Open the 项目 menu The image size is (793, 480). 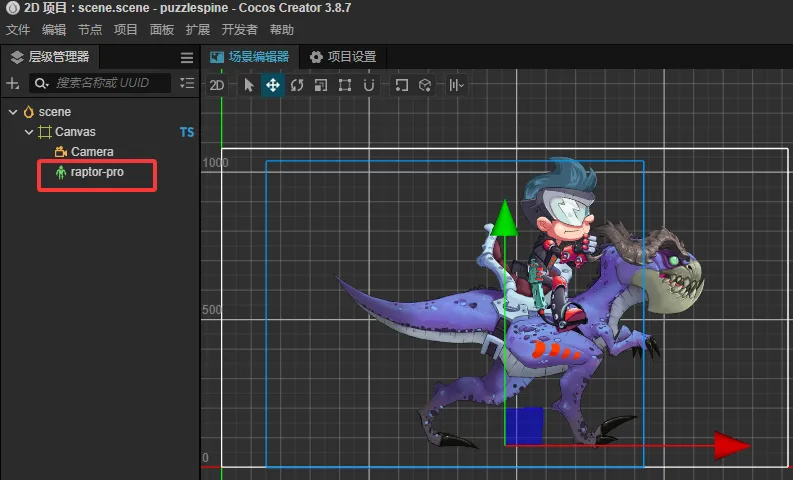[126, 30]
